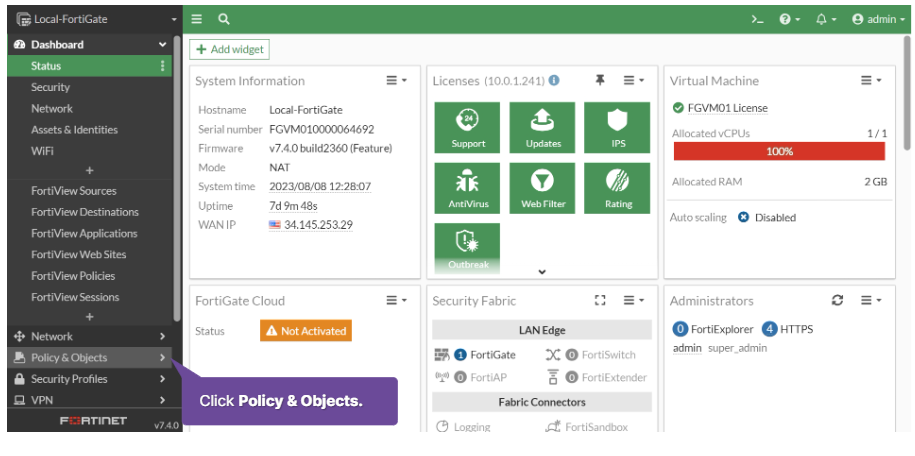Click the Outbreak license tile

pos(467,248)
